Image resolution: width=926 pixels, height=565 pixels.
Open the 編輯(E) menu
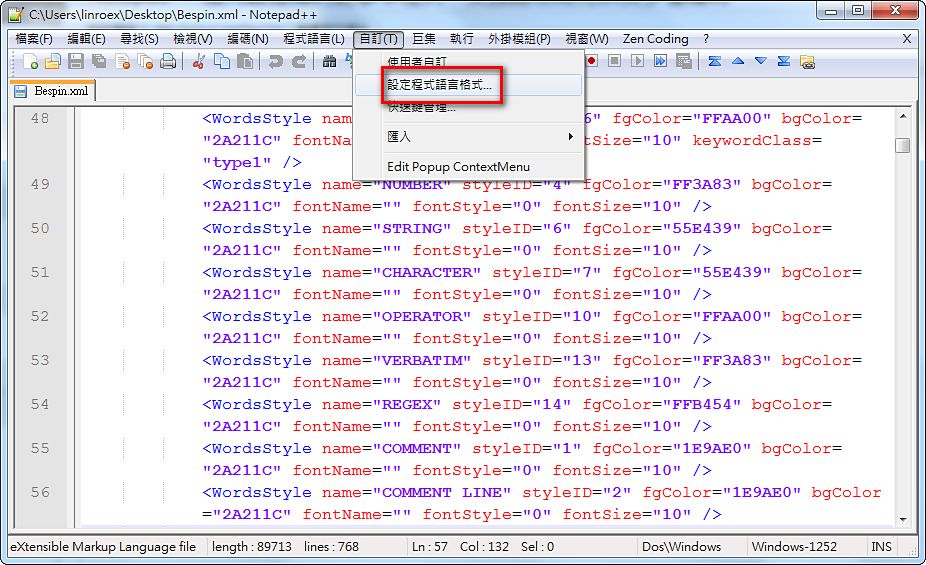click(86, 39)
